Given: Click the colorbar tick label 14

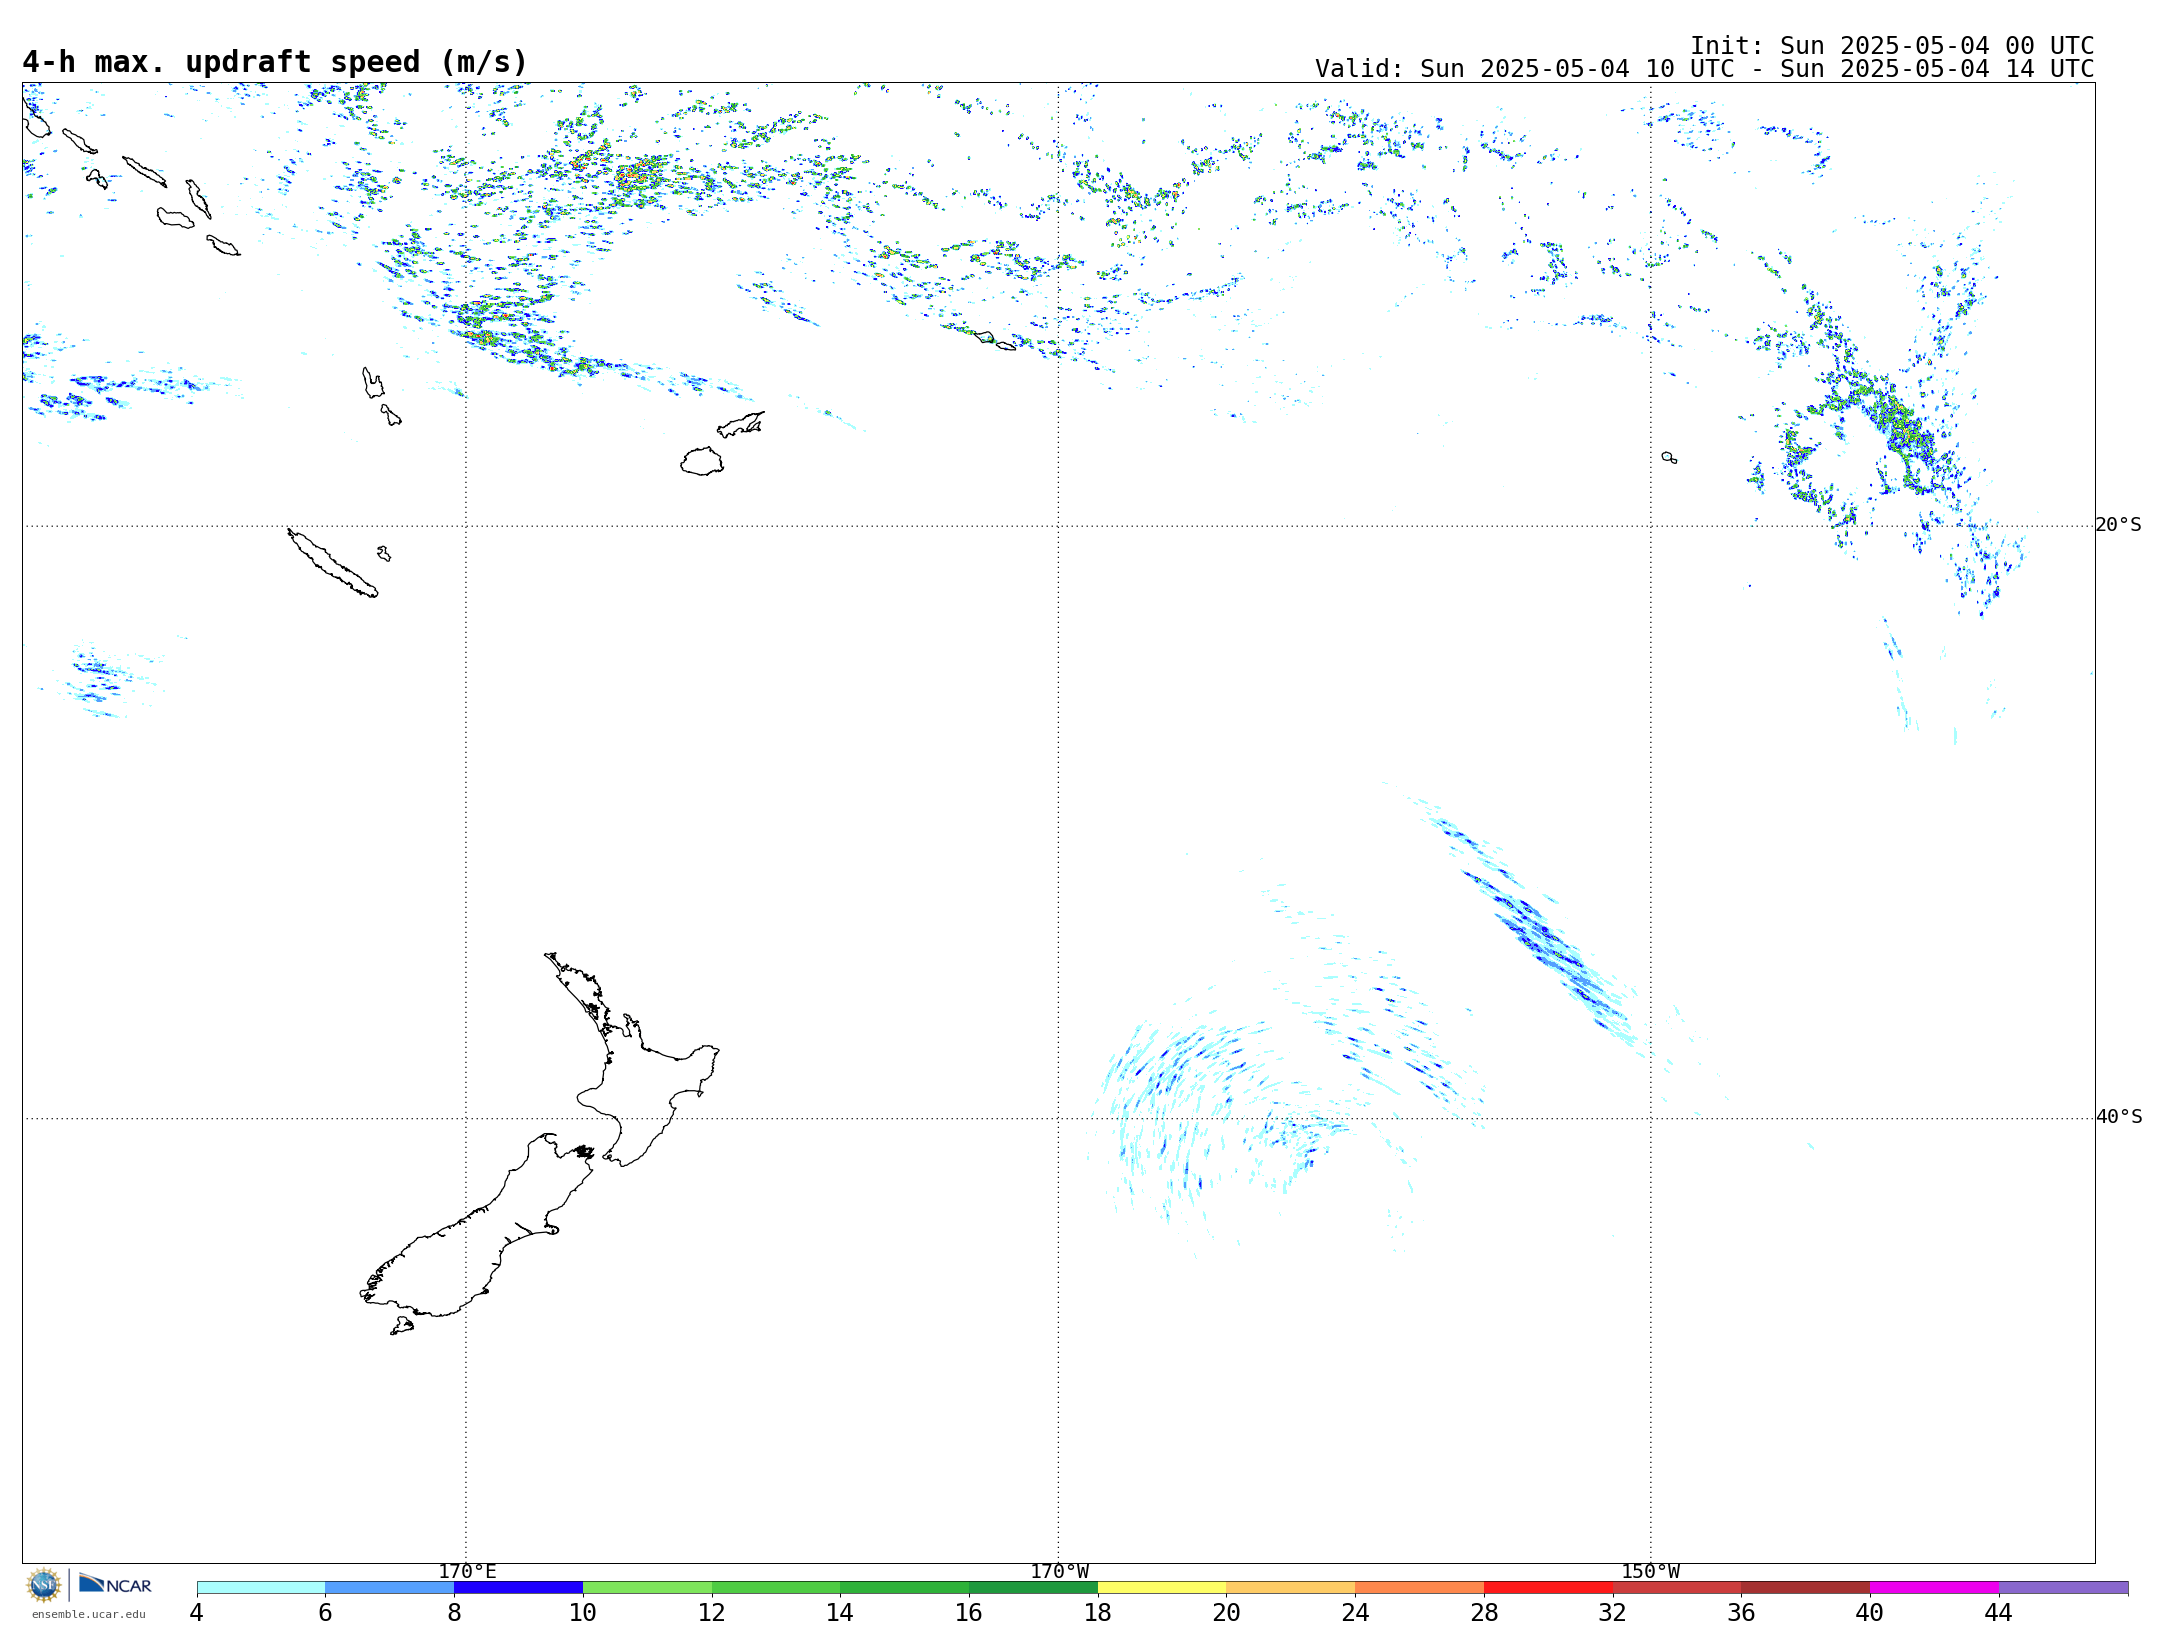Looking at the screenshot, I should click(x=840, y=1613).
